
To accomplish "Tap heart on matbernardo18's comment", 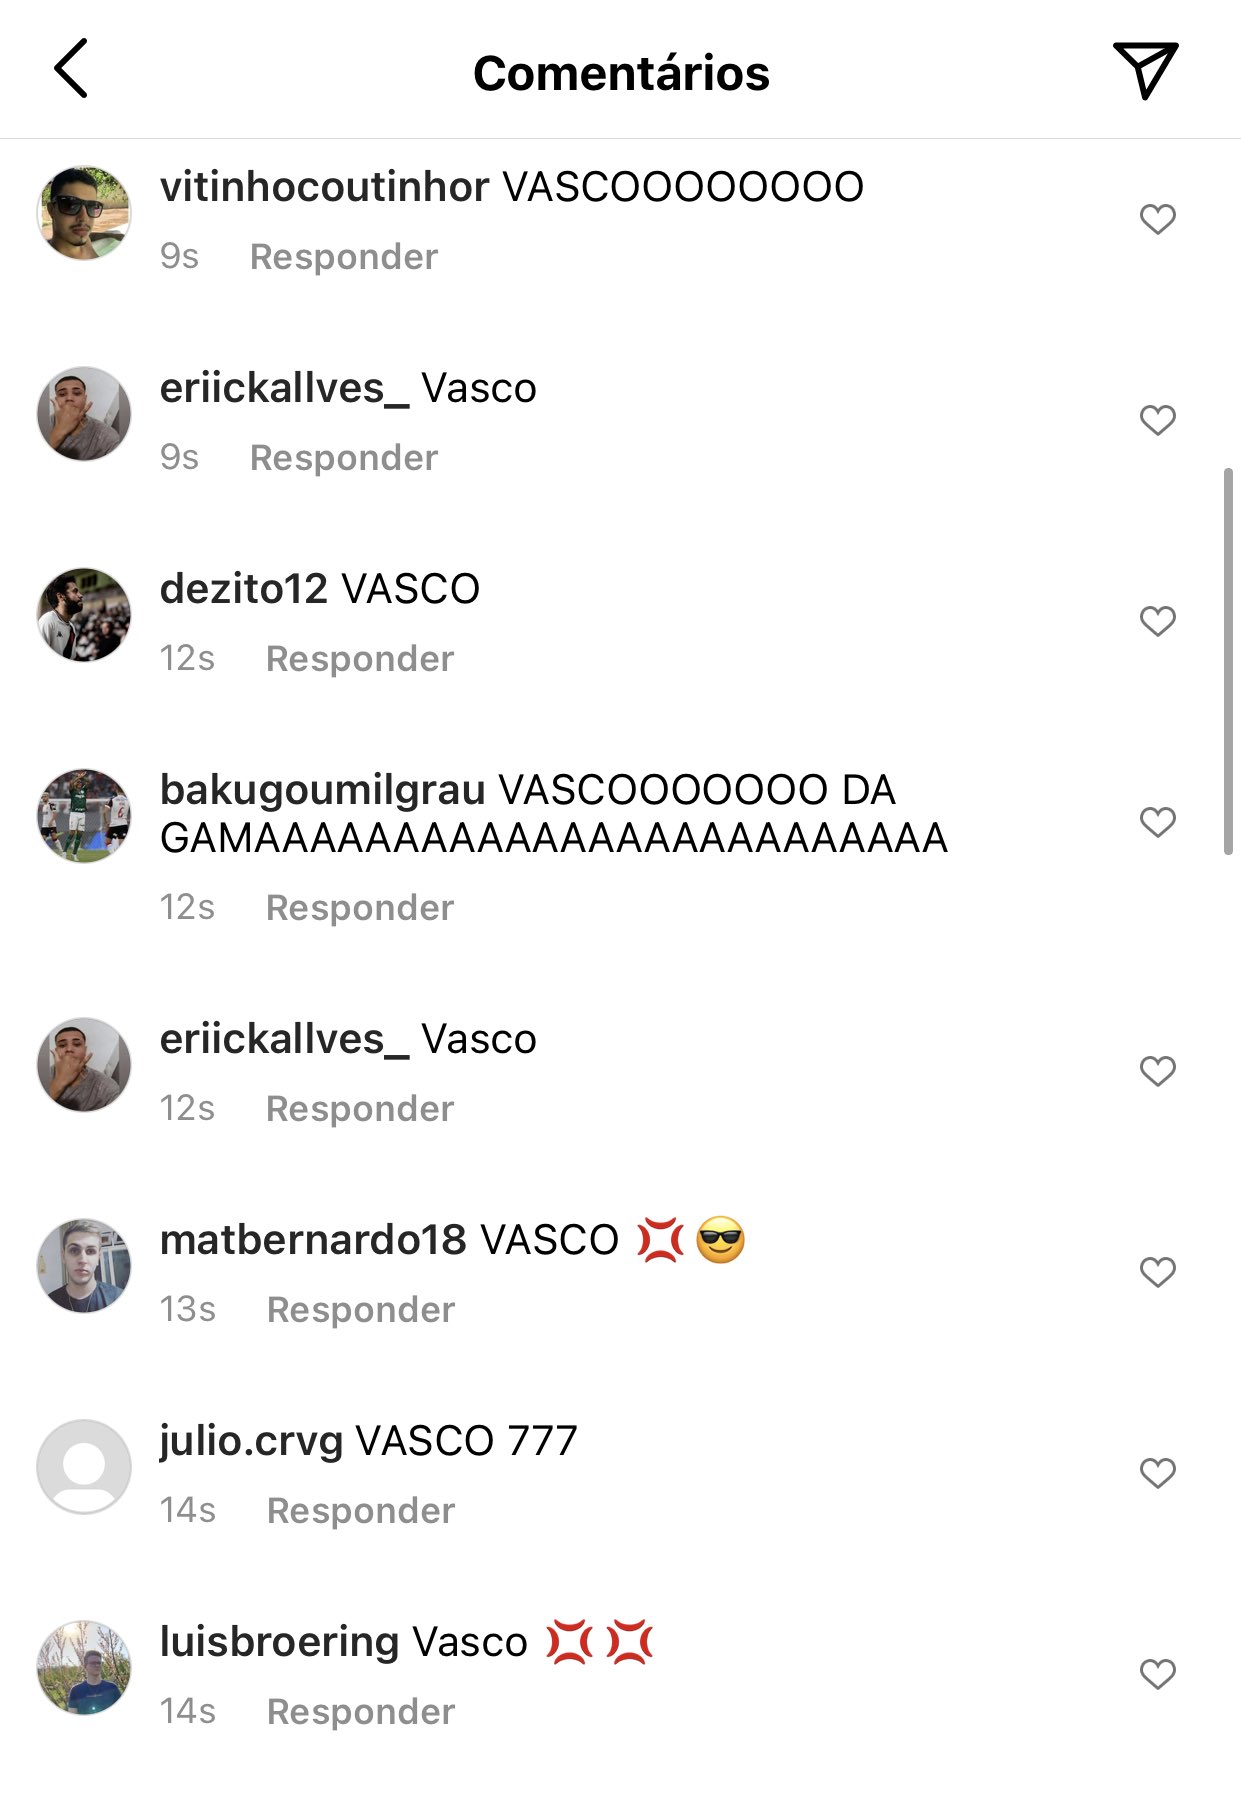I will pyautogui.click(x=1157, y=1272).
